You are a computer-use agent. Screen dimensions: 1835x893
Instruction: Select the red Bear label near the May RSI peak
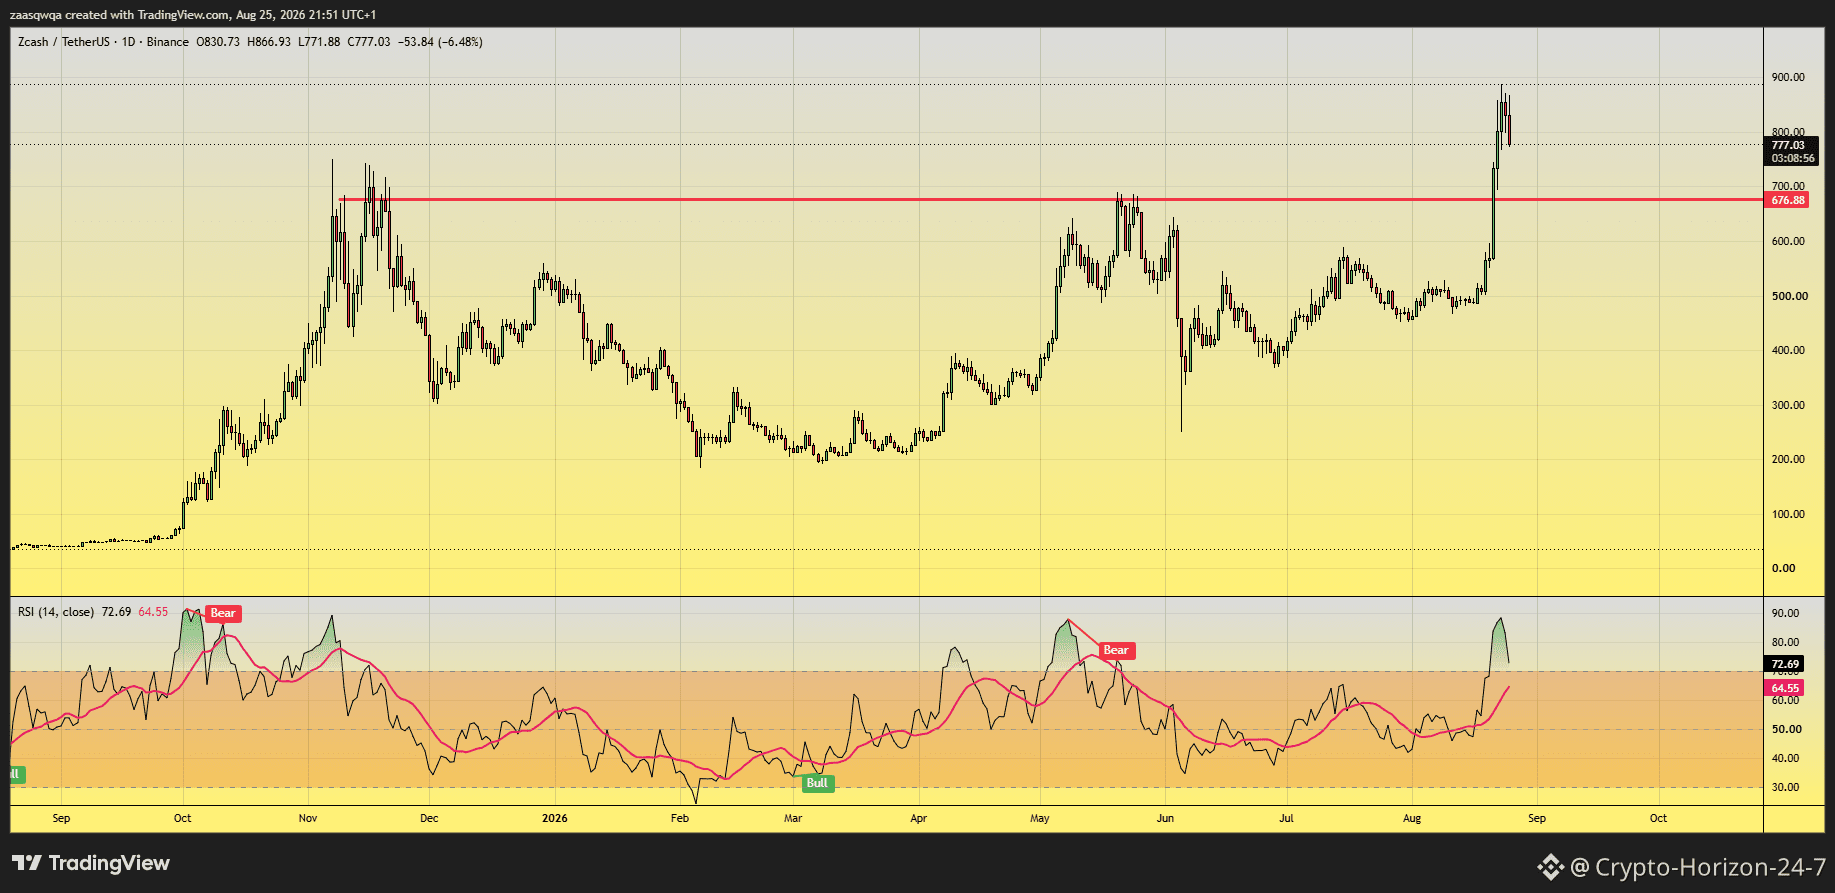point(1116,651)
